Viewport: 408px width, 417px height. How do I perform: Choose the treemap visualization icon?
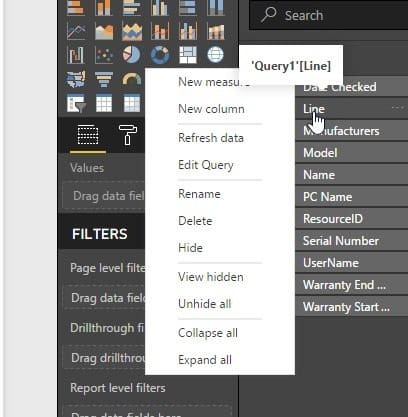(188, 55)
